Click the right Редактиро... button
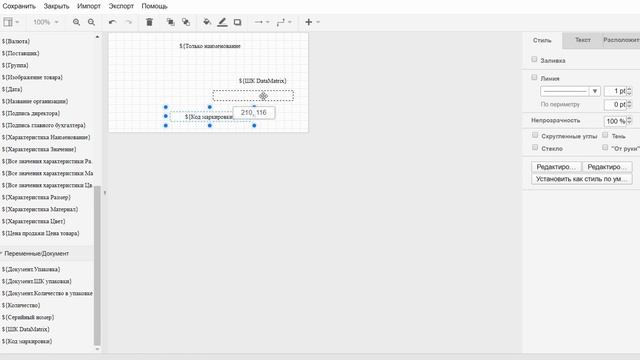Image resolution: width=640 pixels, height=360 pixels. (x=607, y=167)
